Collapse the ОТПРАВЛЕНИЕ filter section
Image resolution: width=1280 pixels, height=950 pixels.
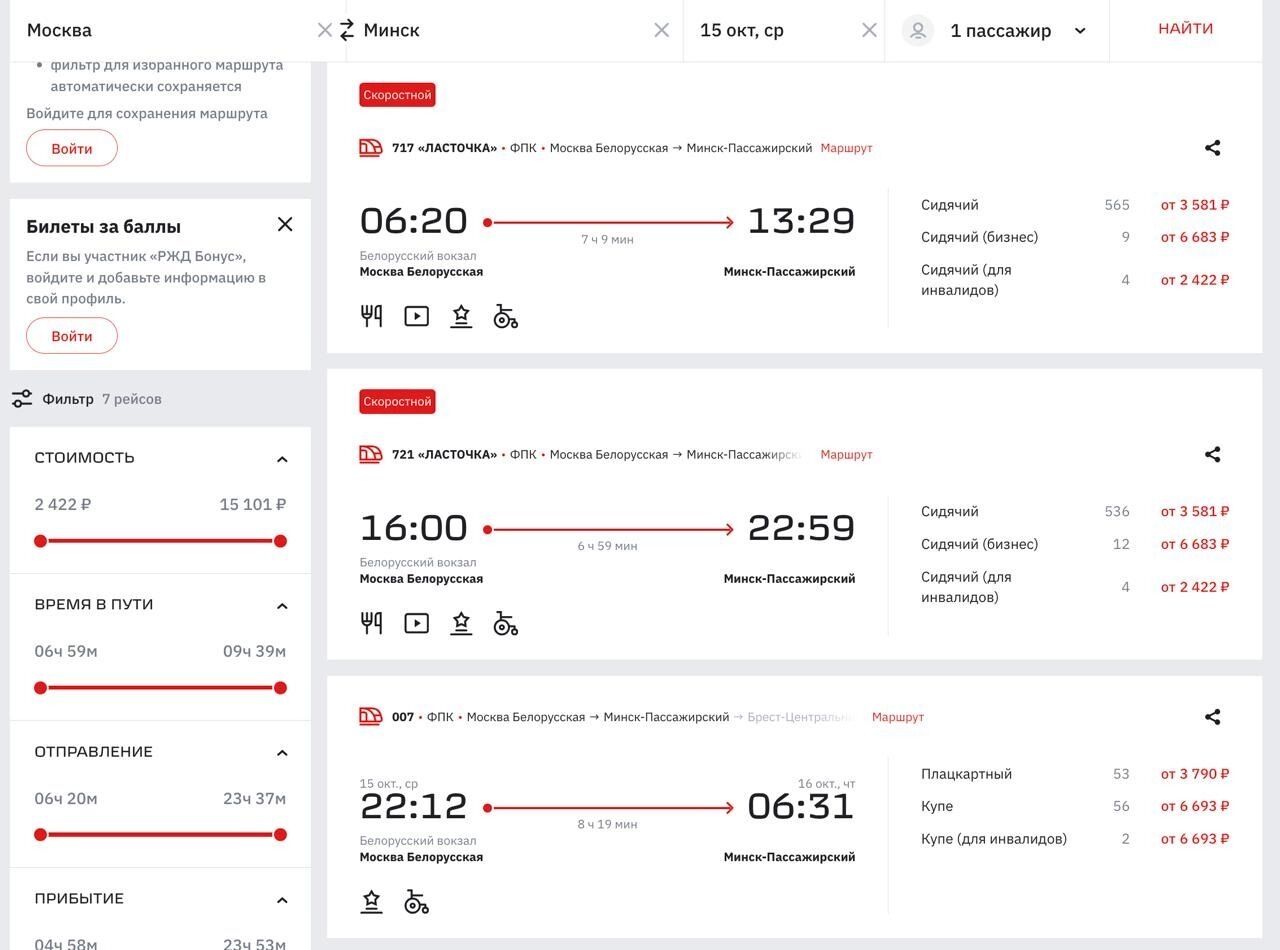[x=282, y=753]
